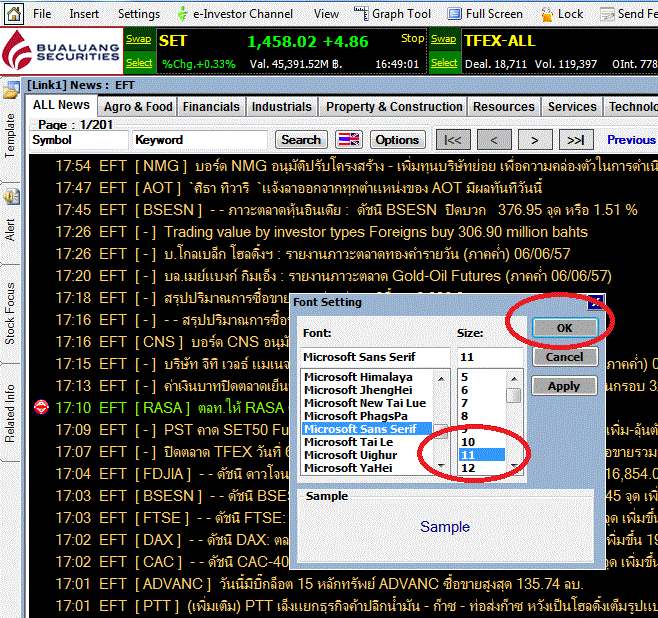658x618 pixels.
Task: Click Cancel in Font Setting dialog
Action: [x=565, y=357]
